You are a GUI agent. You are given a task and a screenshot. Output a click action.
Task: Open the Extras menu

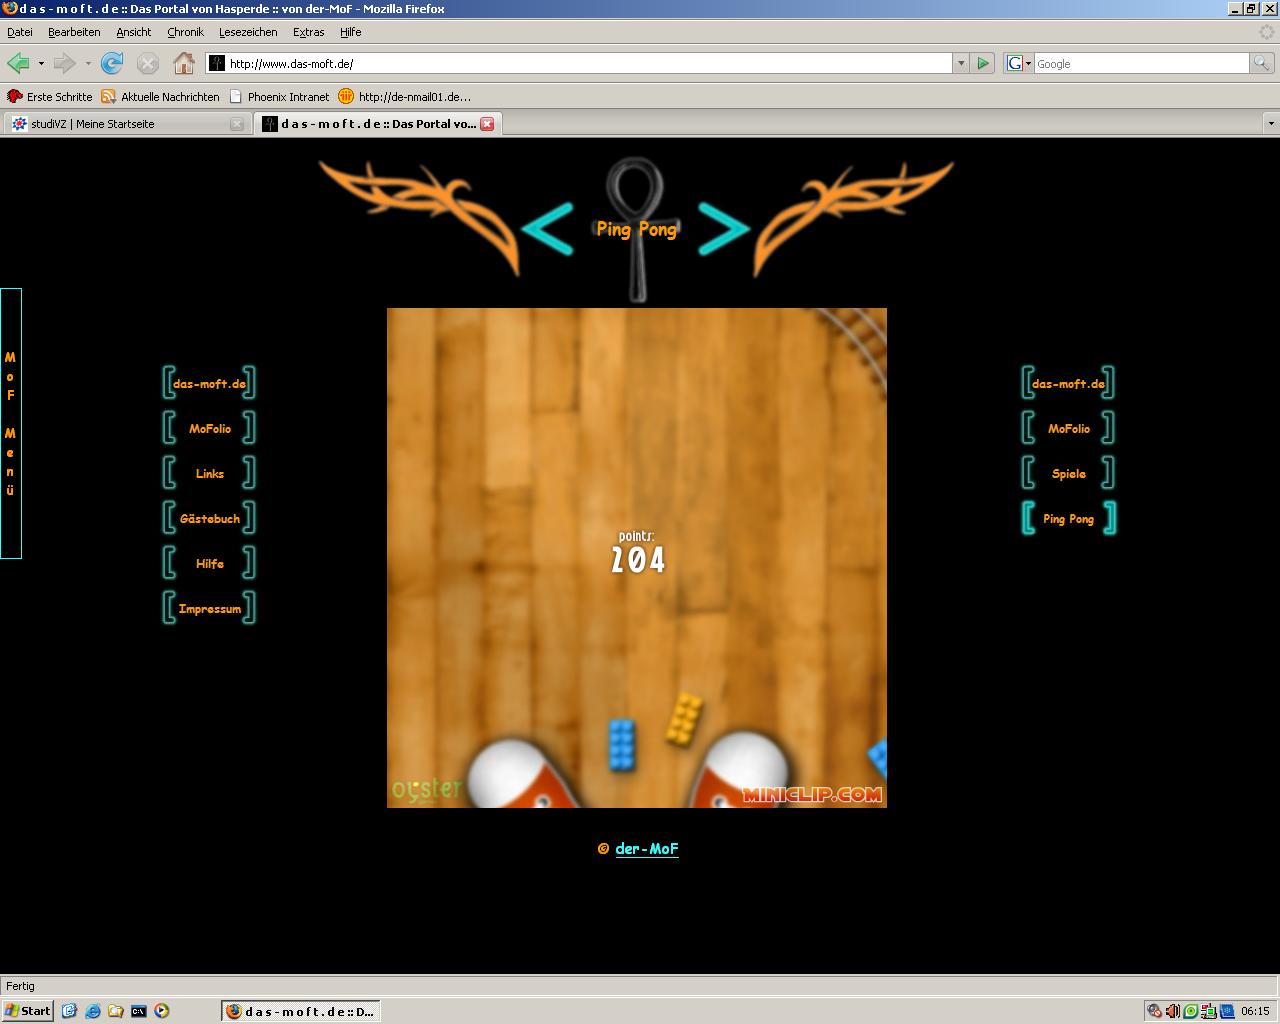click(x=308, y=32)
